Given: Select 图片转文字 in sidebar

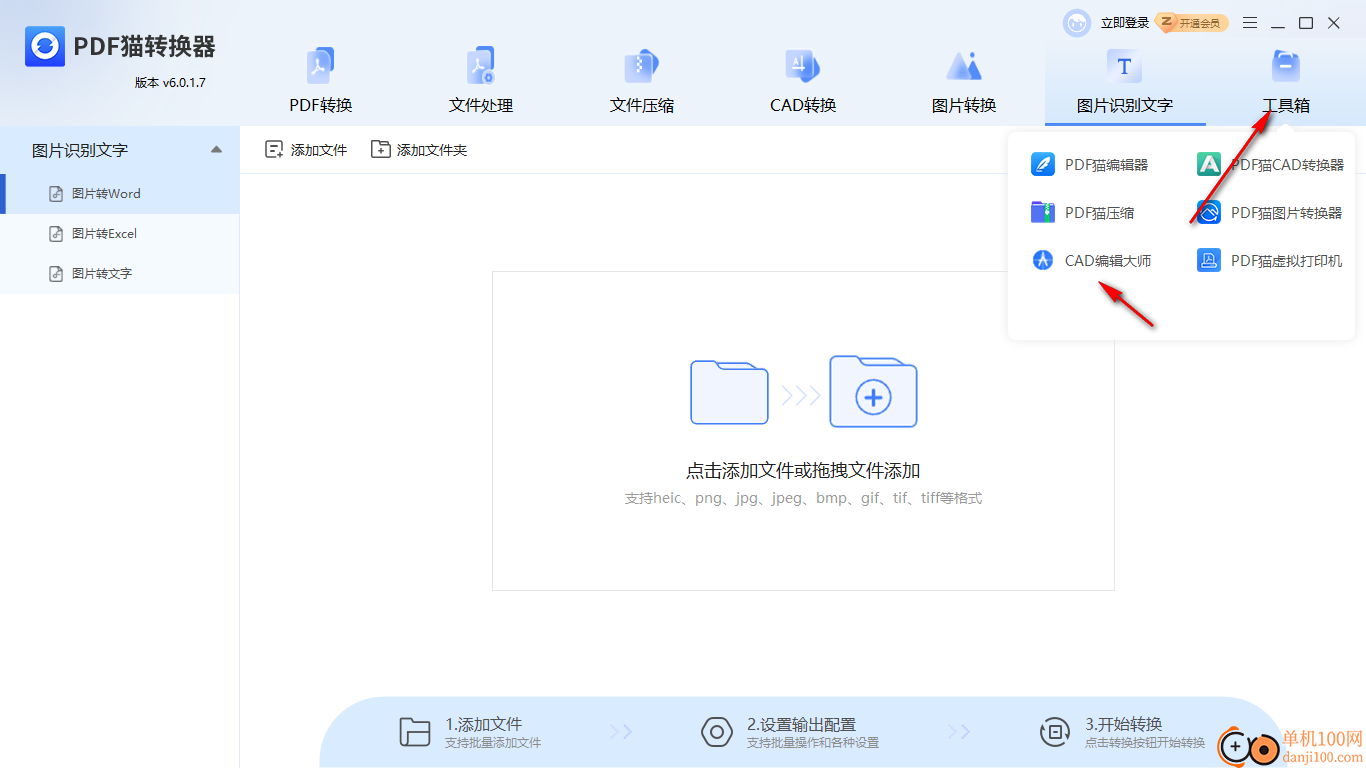Looking at the screenshot, I should point(120,274).
